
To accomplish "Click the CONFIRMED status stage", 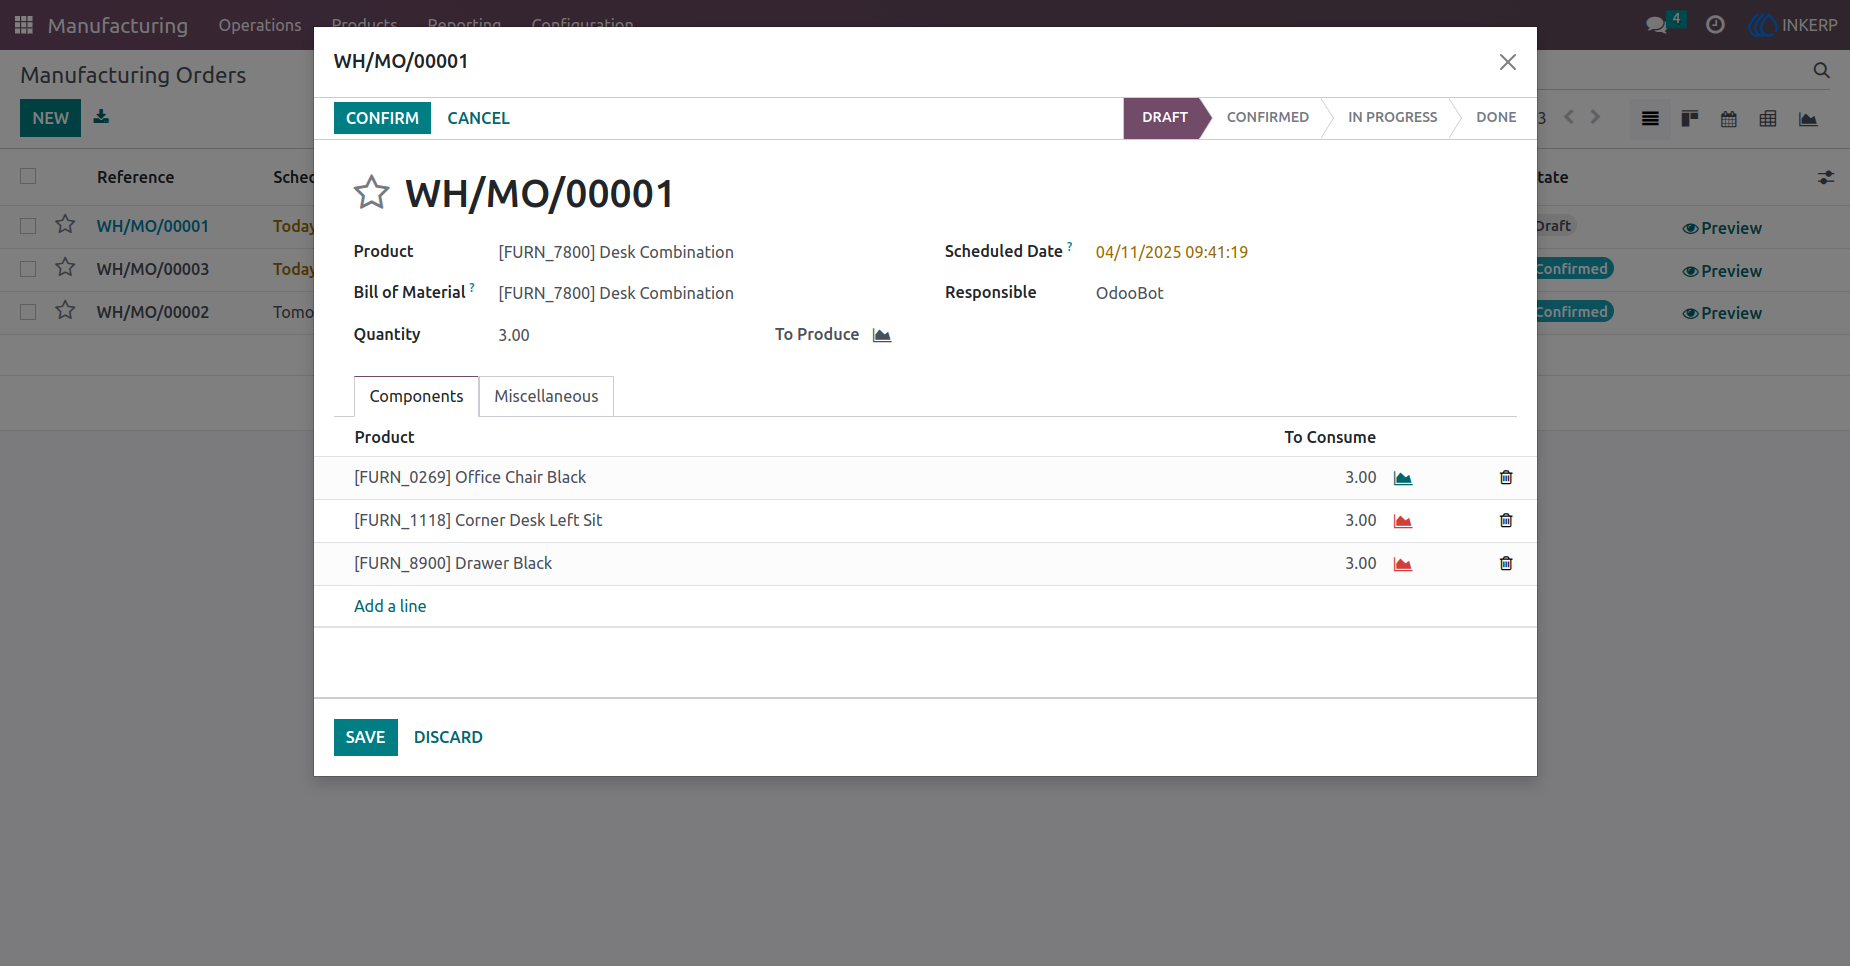I will [1267, 117].
